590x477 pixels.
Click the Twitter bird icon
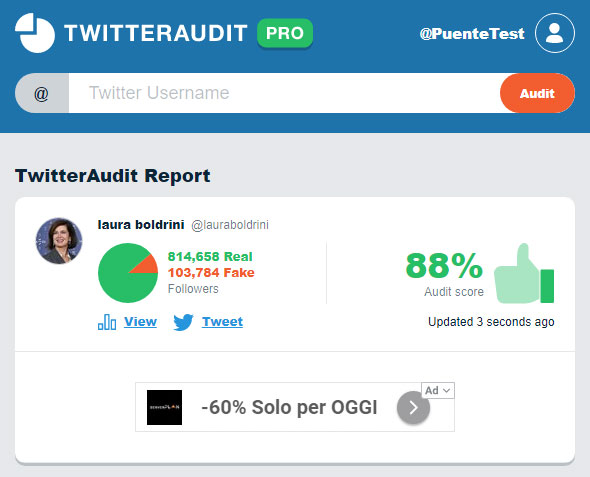(183, 322)
